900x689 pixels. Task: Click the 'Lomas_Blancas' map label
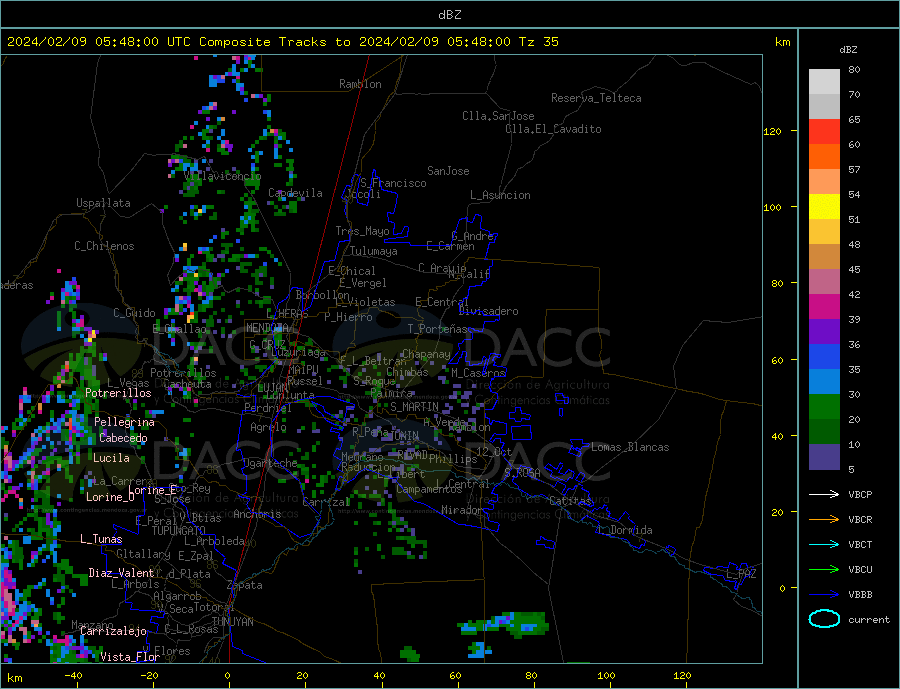(x=630, y=447)
